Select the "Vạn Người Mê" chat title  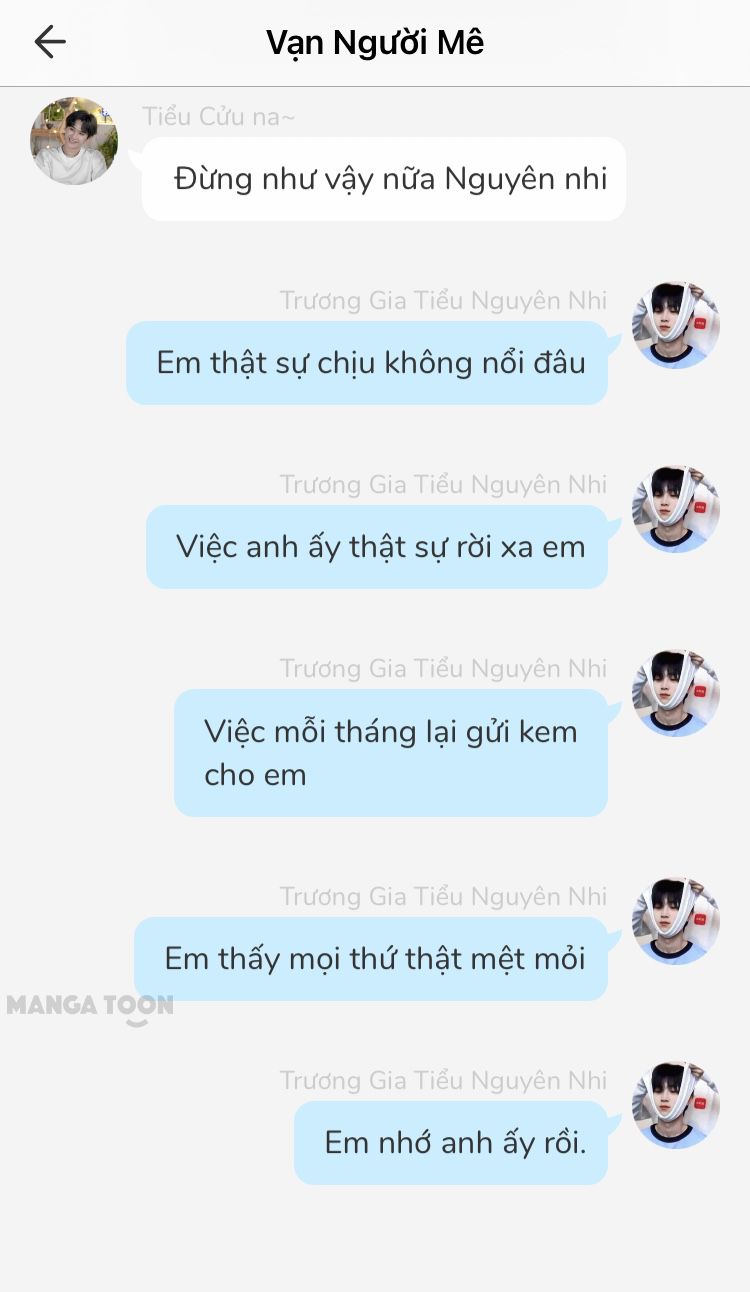(x=375, y=43)
